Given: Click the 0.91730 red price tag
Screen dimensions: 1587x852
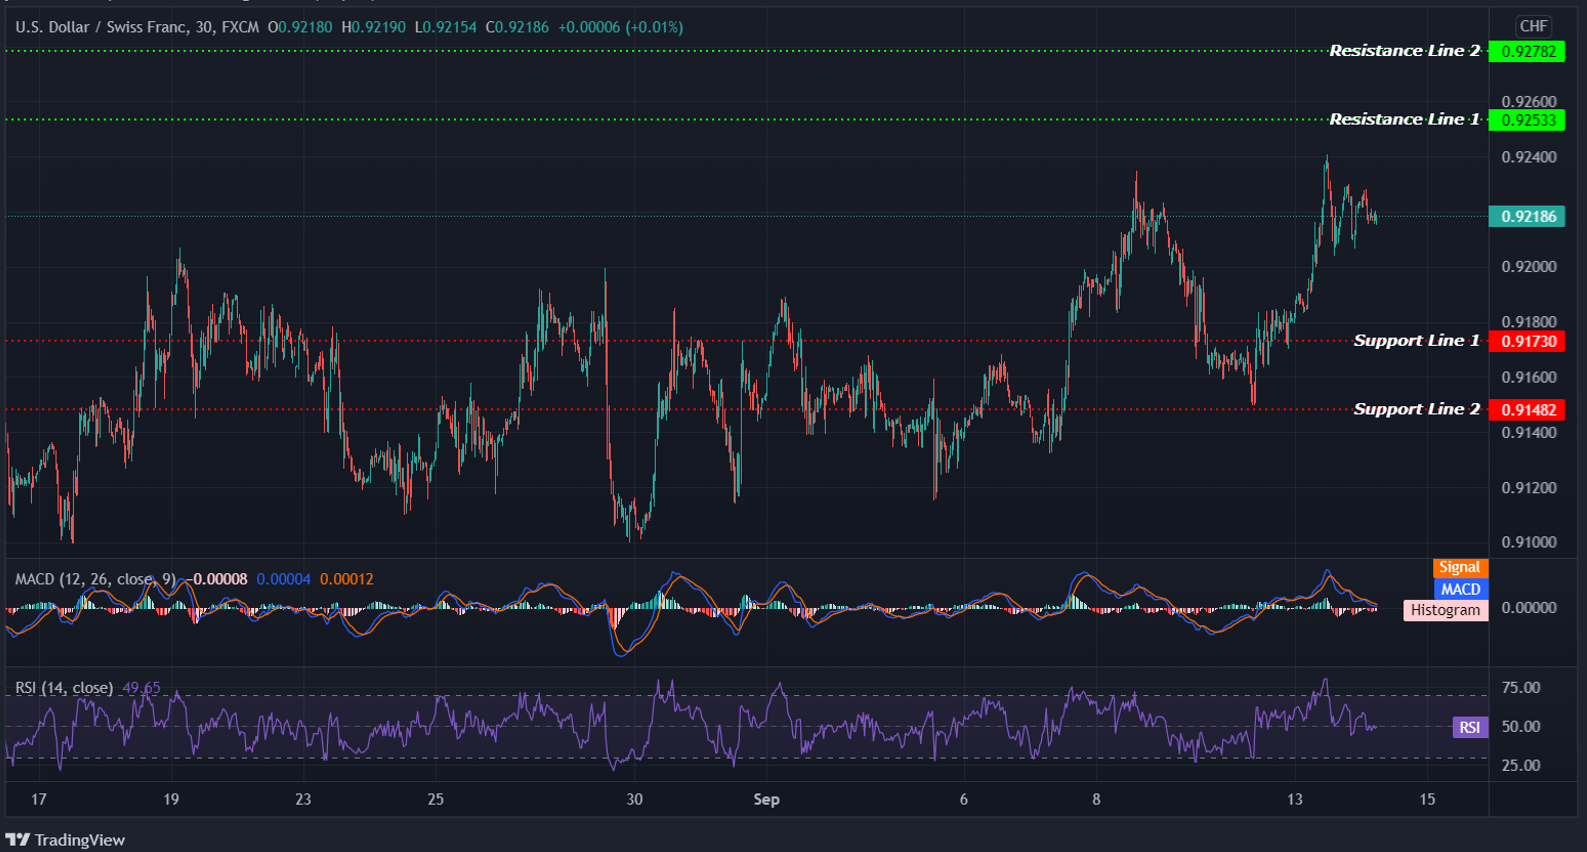Looking at the screenshot, I should (x=1527, y=341).
